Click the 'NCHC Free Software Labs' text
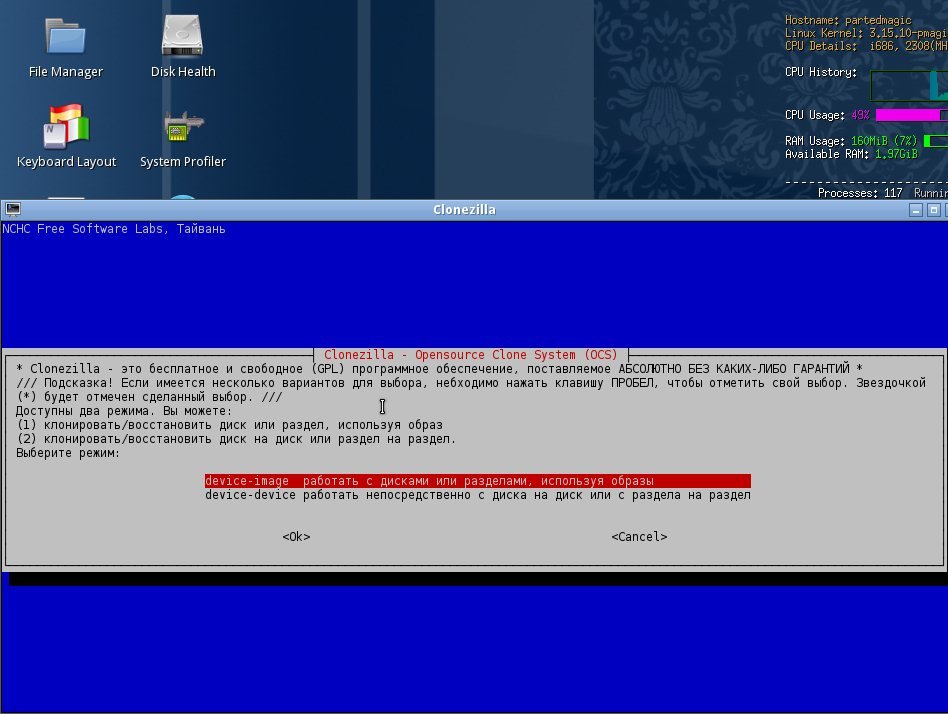This screenshot has width=948, height=714. [x=84, y=229]
